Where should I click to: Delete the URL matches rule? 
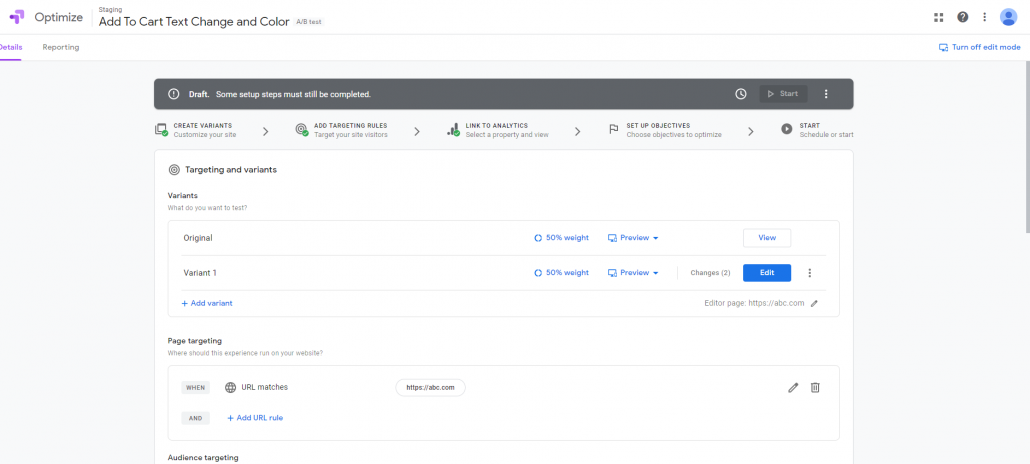pyautogui.click(x=815, y=388)
